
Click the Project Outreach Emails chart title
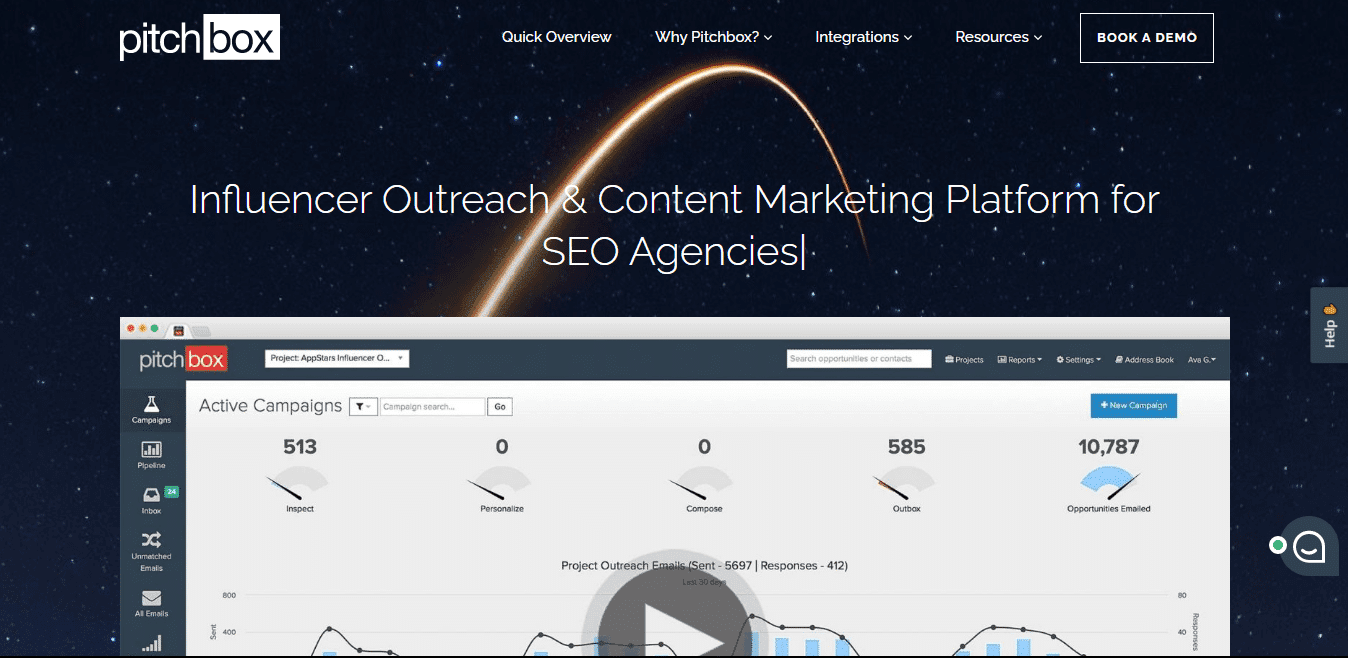point(705,566)
